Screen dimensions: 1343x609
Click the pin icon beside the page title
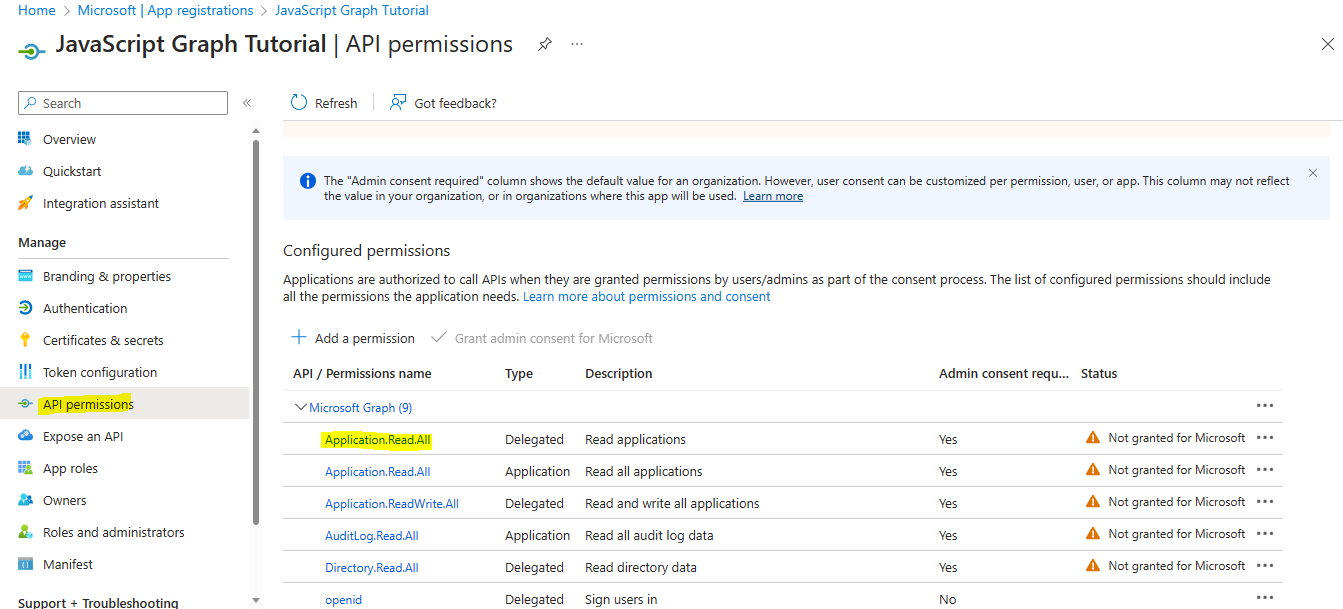(x=545, y=44)
